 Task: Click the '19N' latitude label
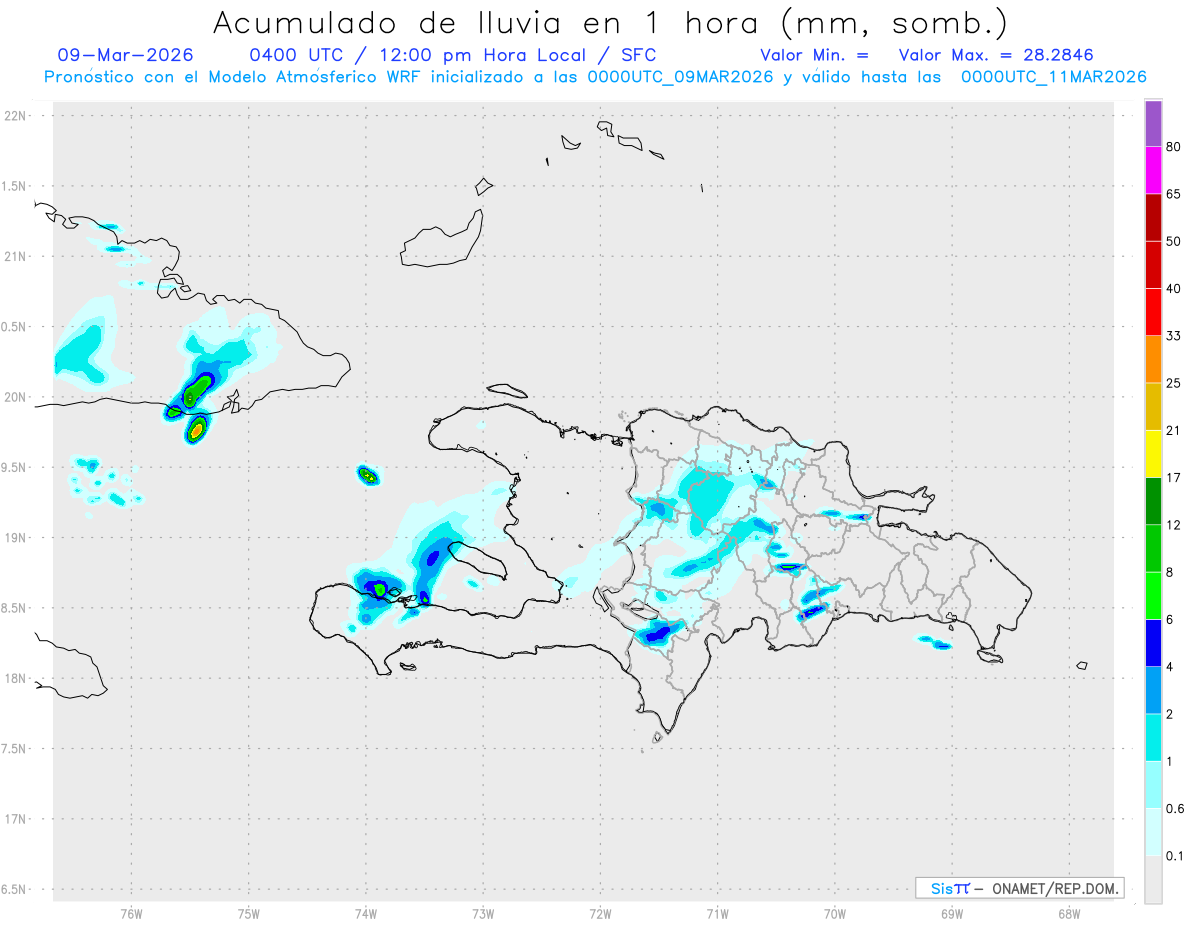point(17,538)
